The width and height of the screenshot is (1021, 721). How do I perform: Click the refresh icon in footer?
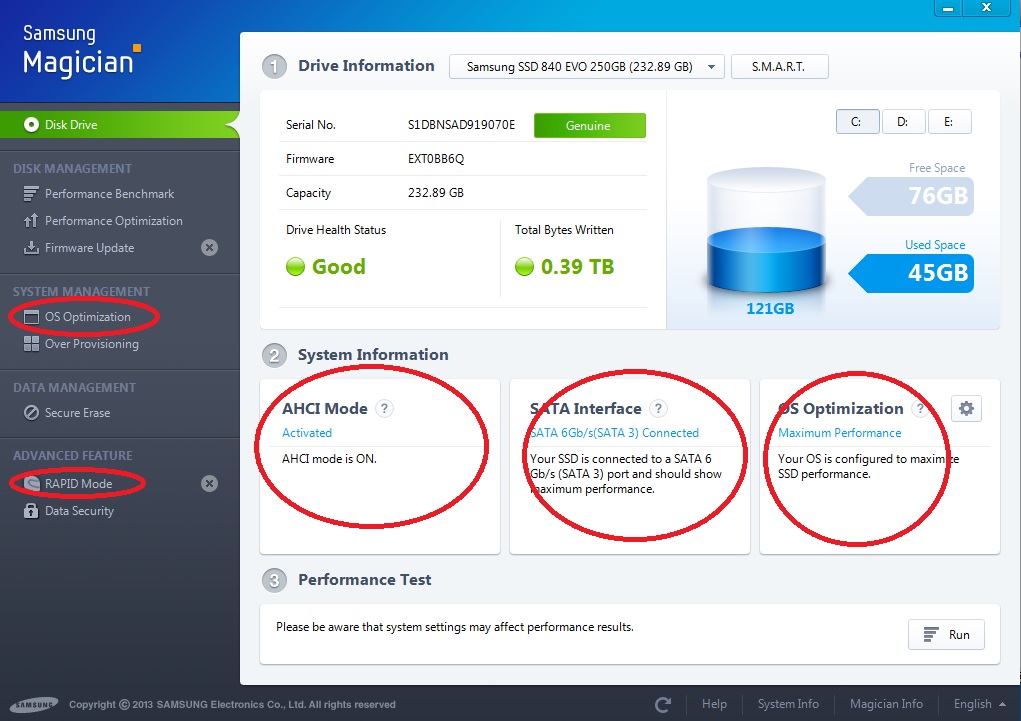click(662, 704)
